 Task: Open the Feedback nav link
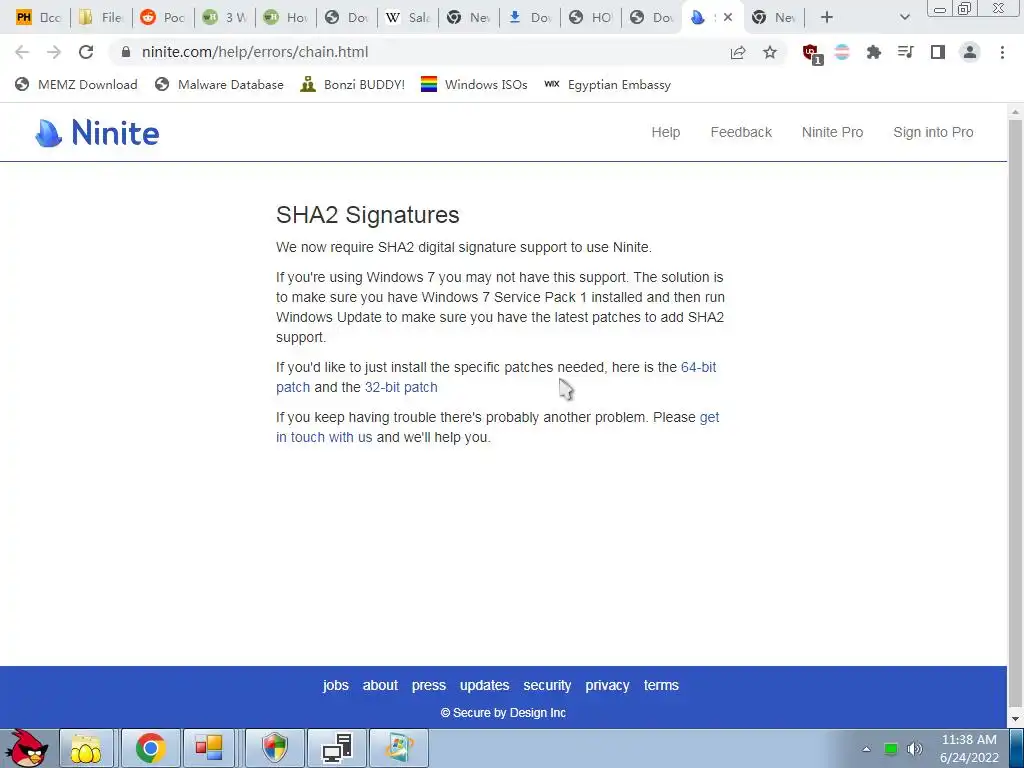click(x=741, y=133)
